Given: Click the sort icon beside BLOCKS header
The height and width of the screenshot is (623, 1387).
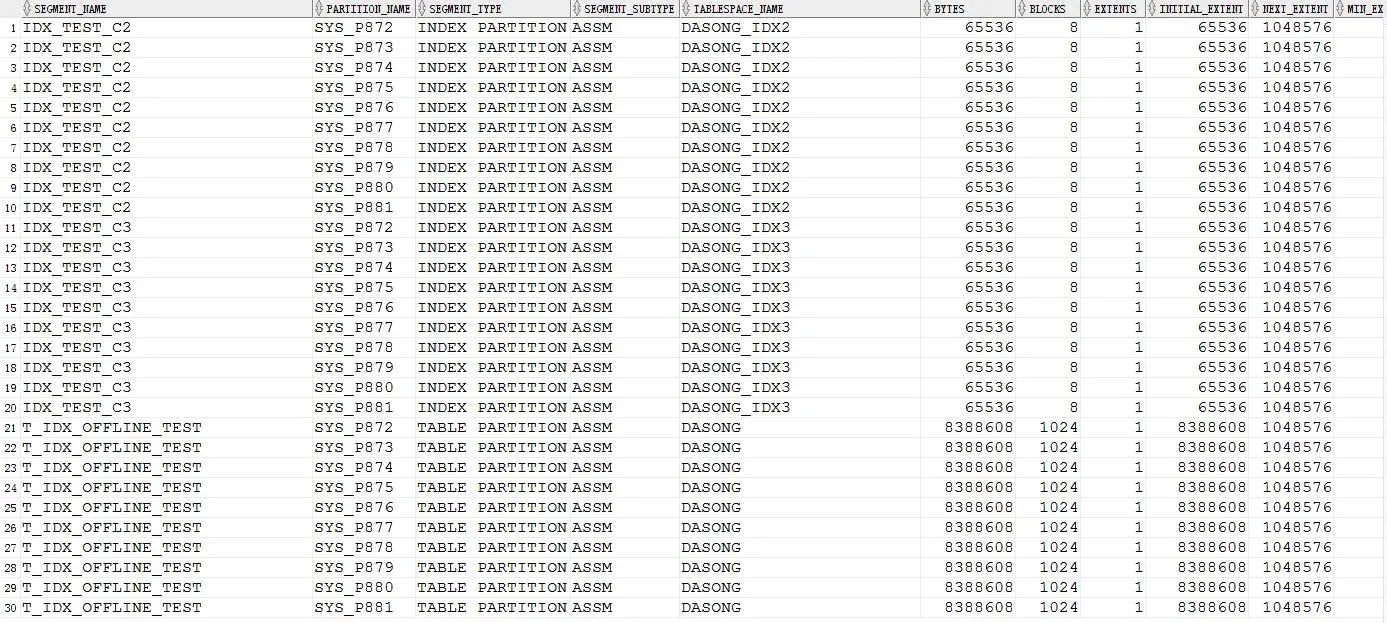Looking at the screenshot, I should [1022, 9].
